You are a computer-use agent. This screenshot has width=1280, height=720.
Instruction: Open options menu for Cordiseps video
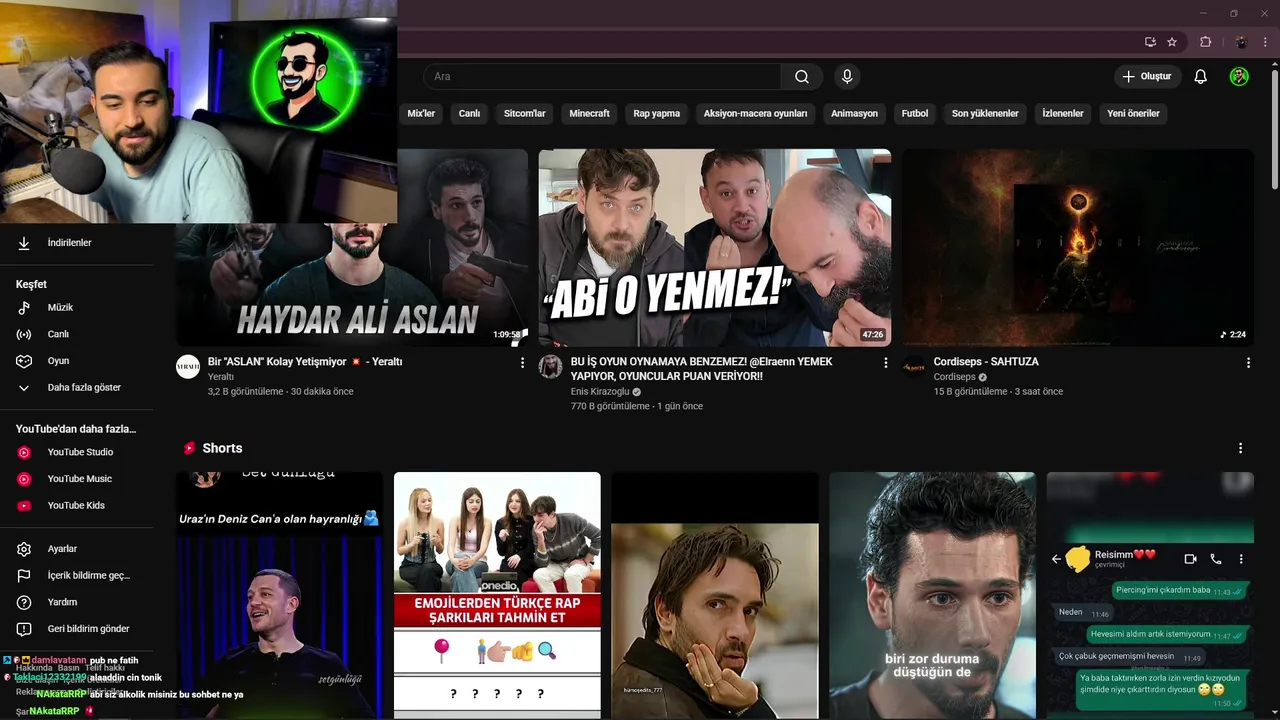(1248, 363)
